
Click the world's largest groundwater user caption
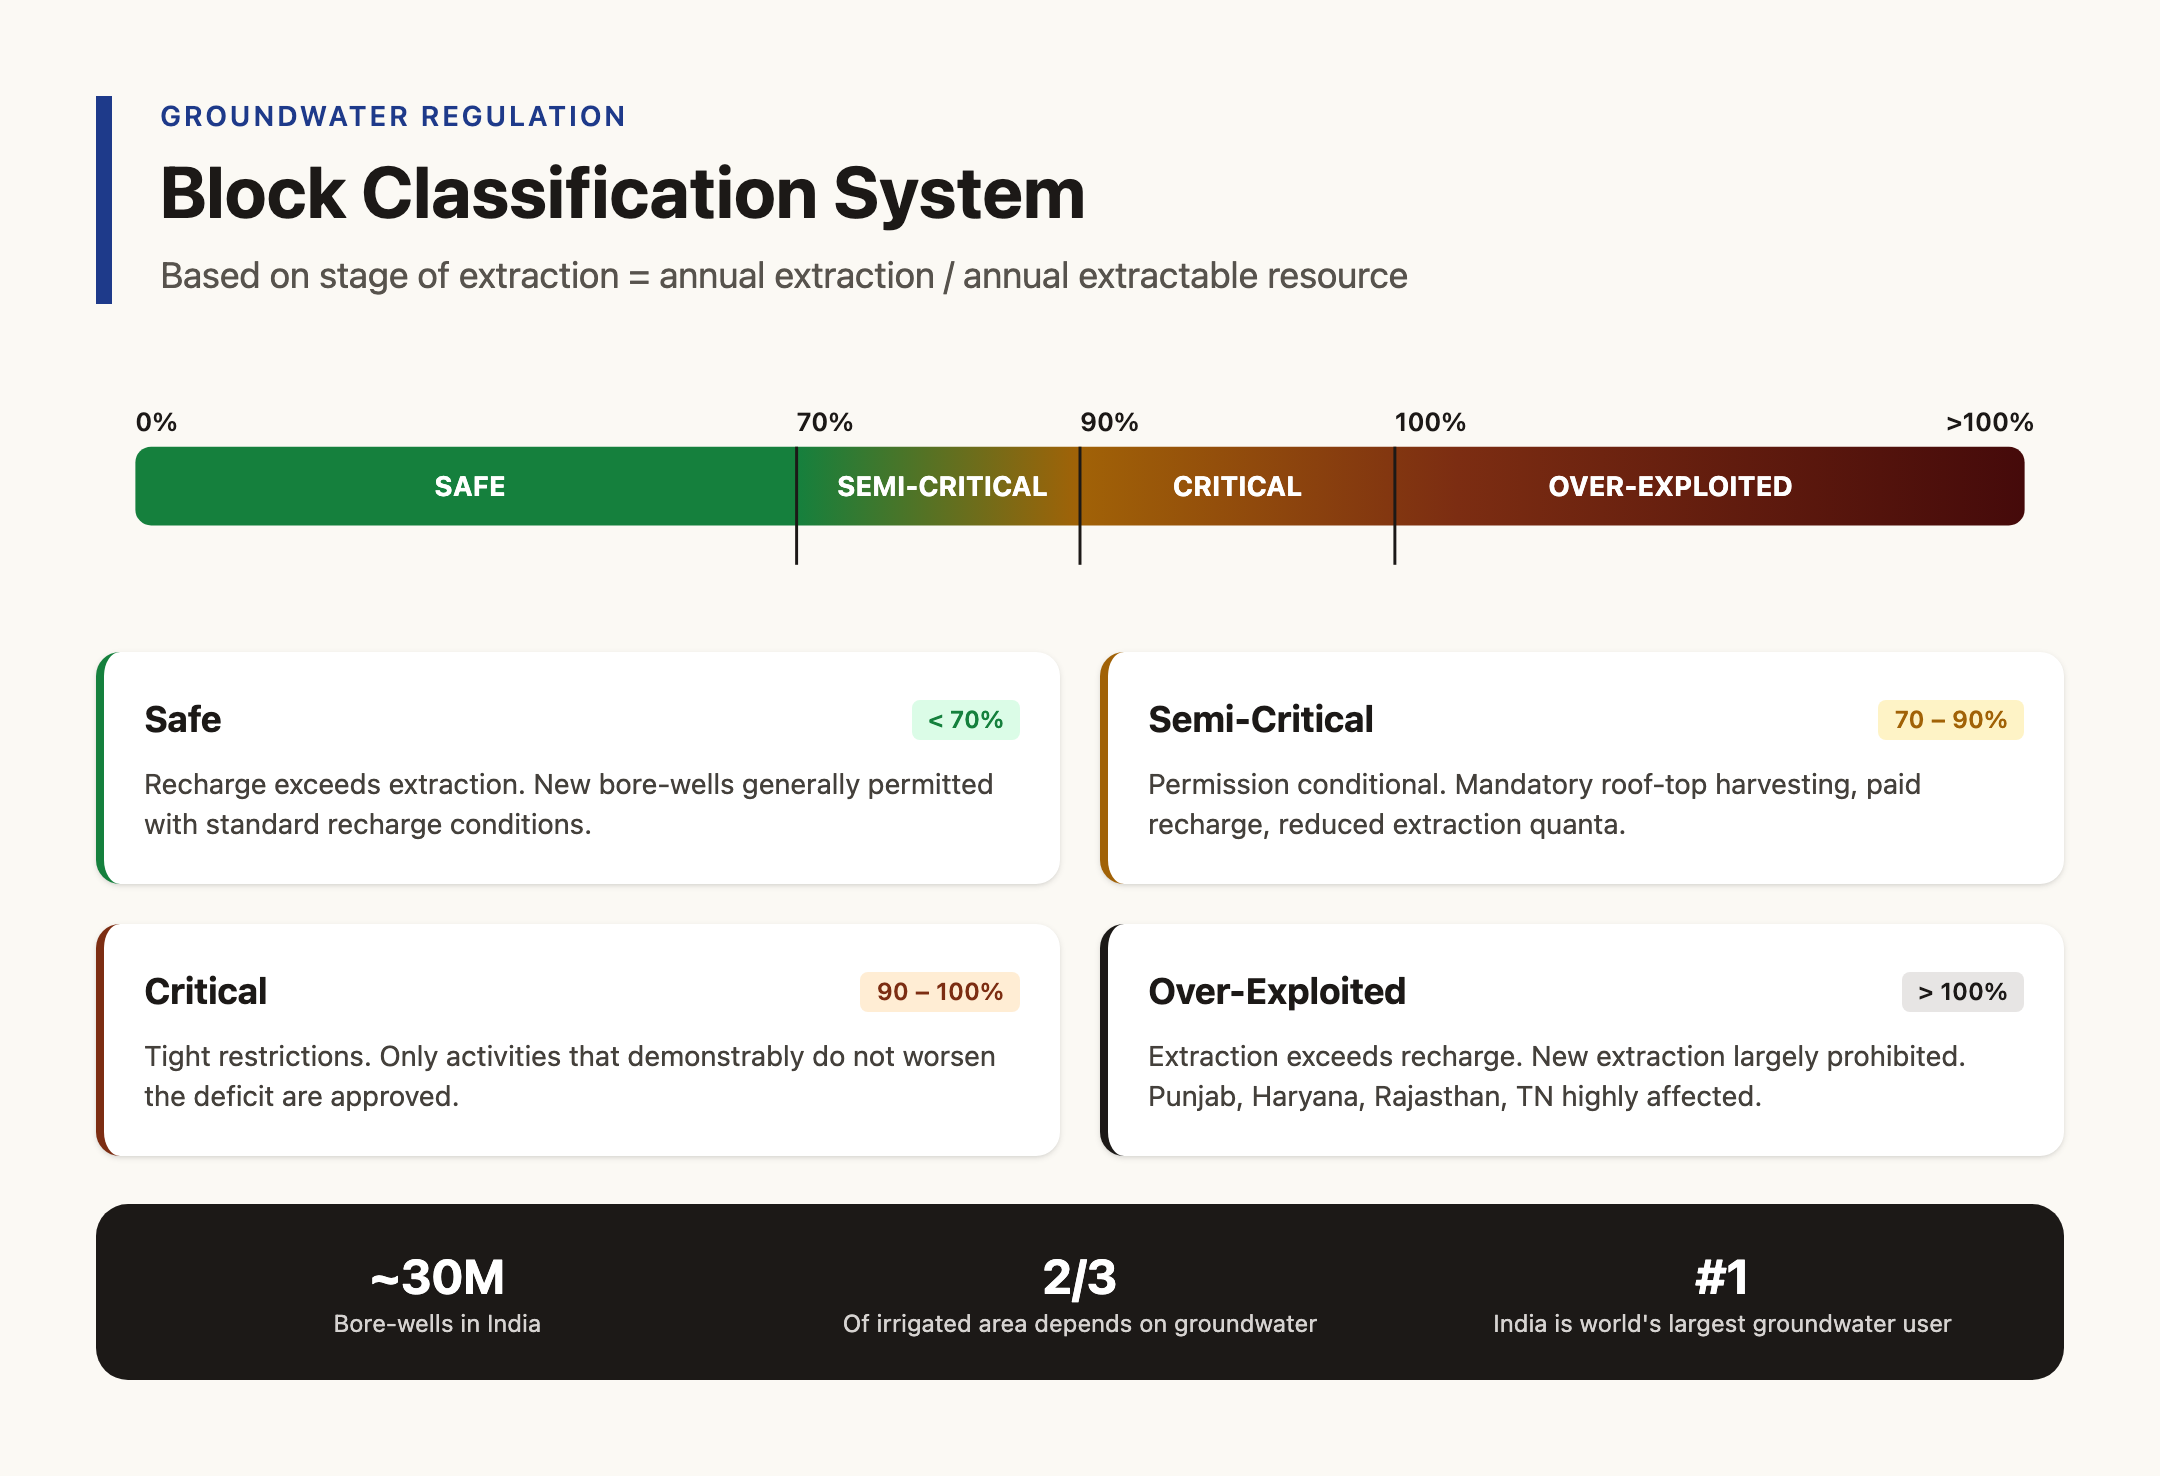[x=1722, y=1324]
